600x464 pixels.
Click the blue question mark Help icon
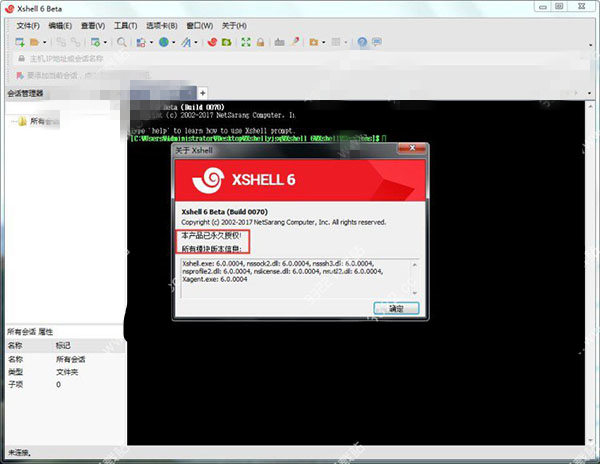(362, 42)
